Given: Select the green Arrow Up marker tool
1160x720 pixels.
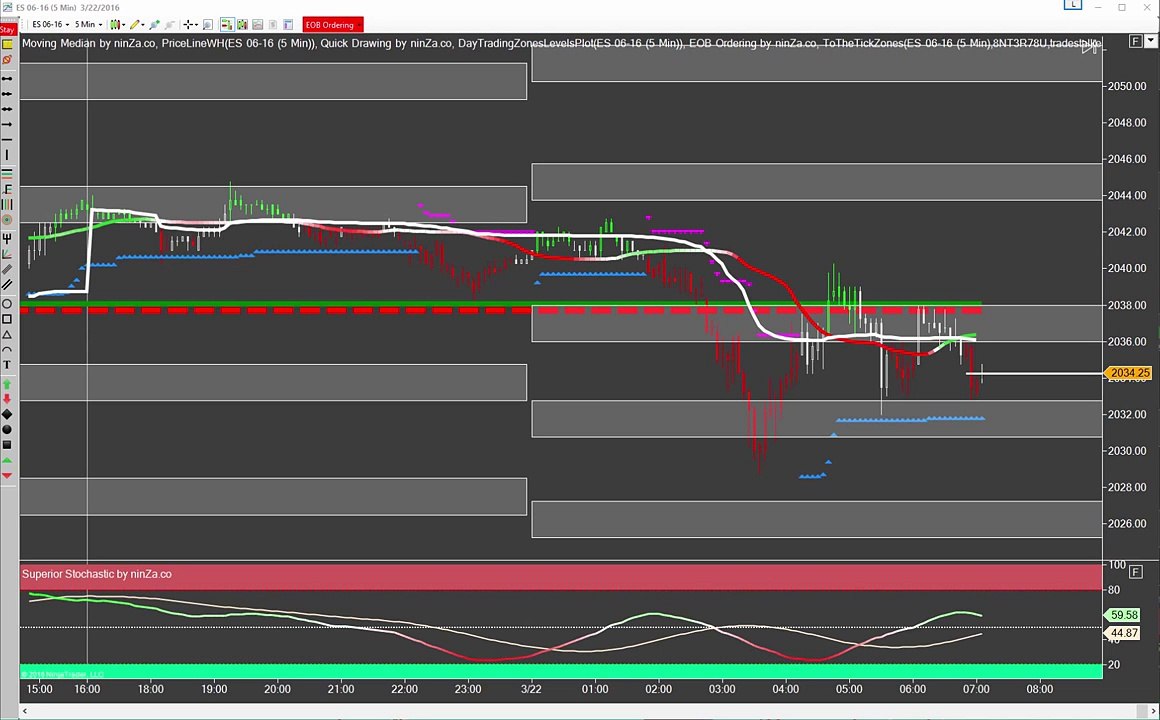Looking at the screenshot, I should pos(7,385).
